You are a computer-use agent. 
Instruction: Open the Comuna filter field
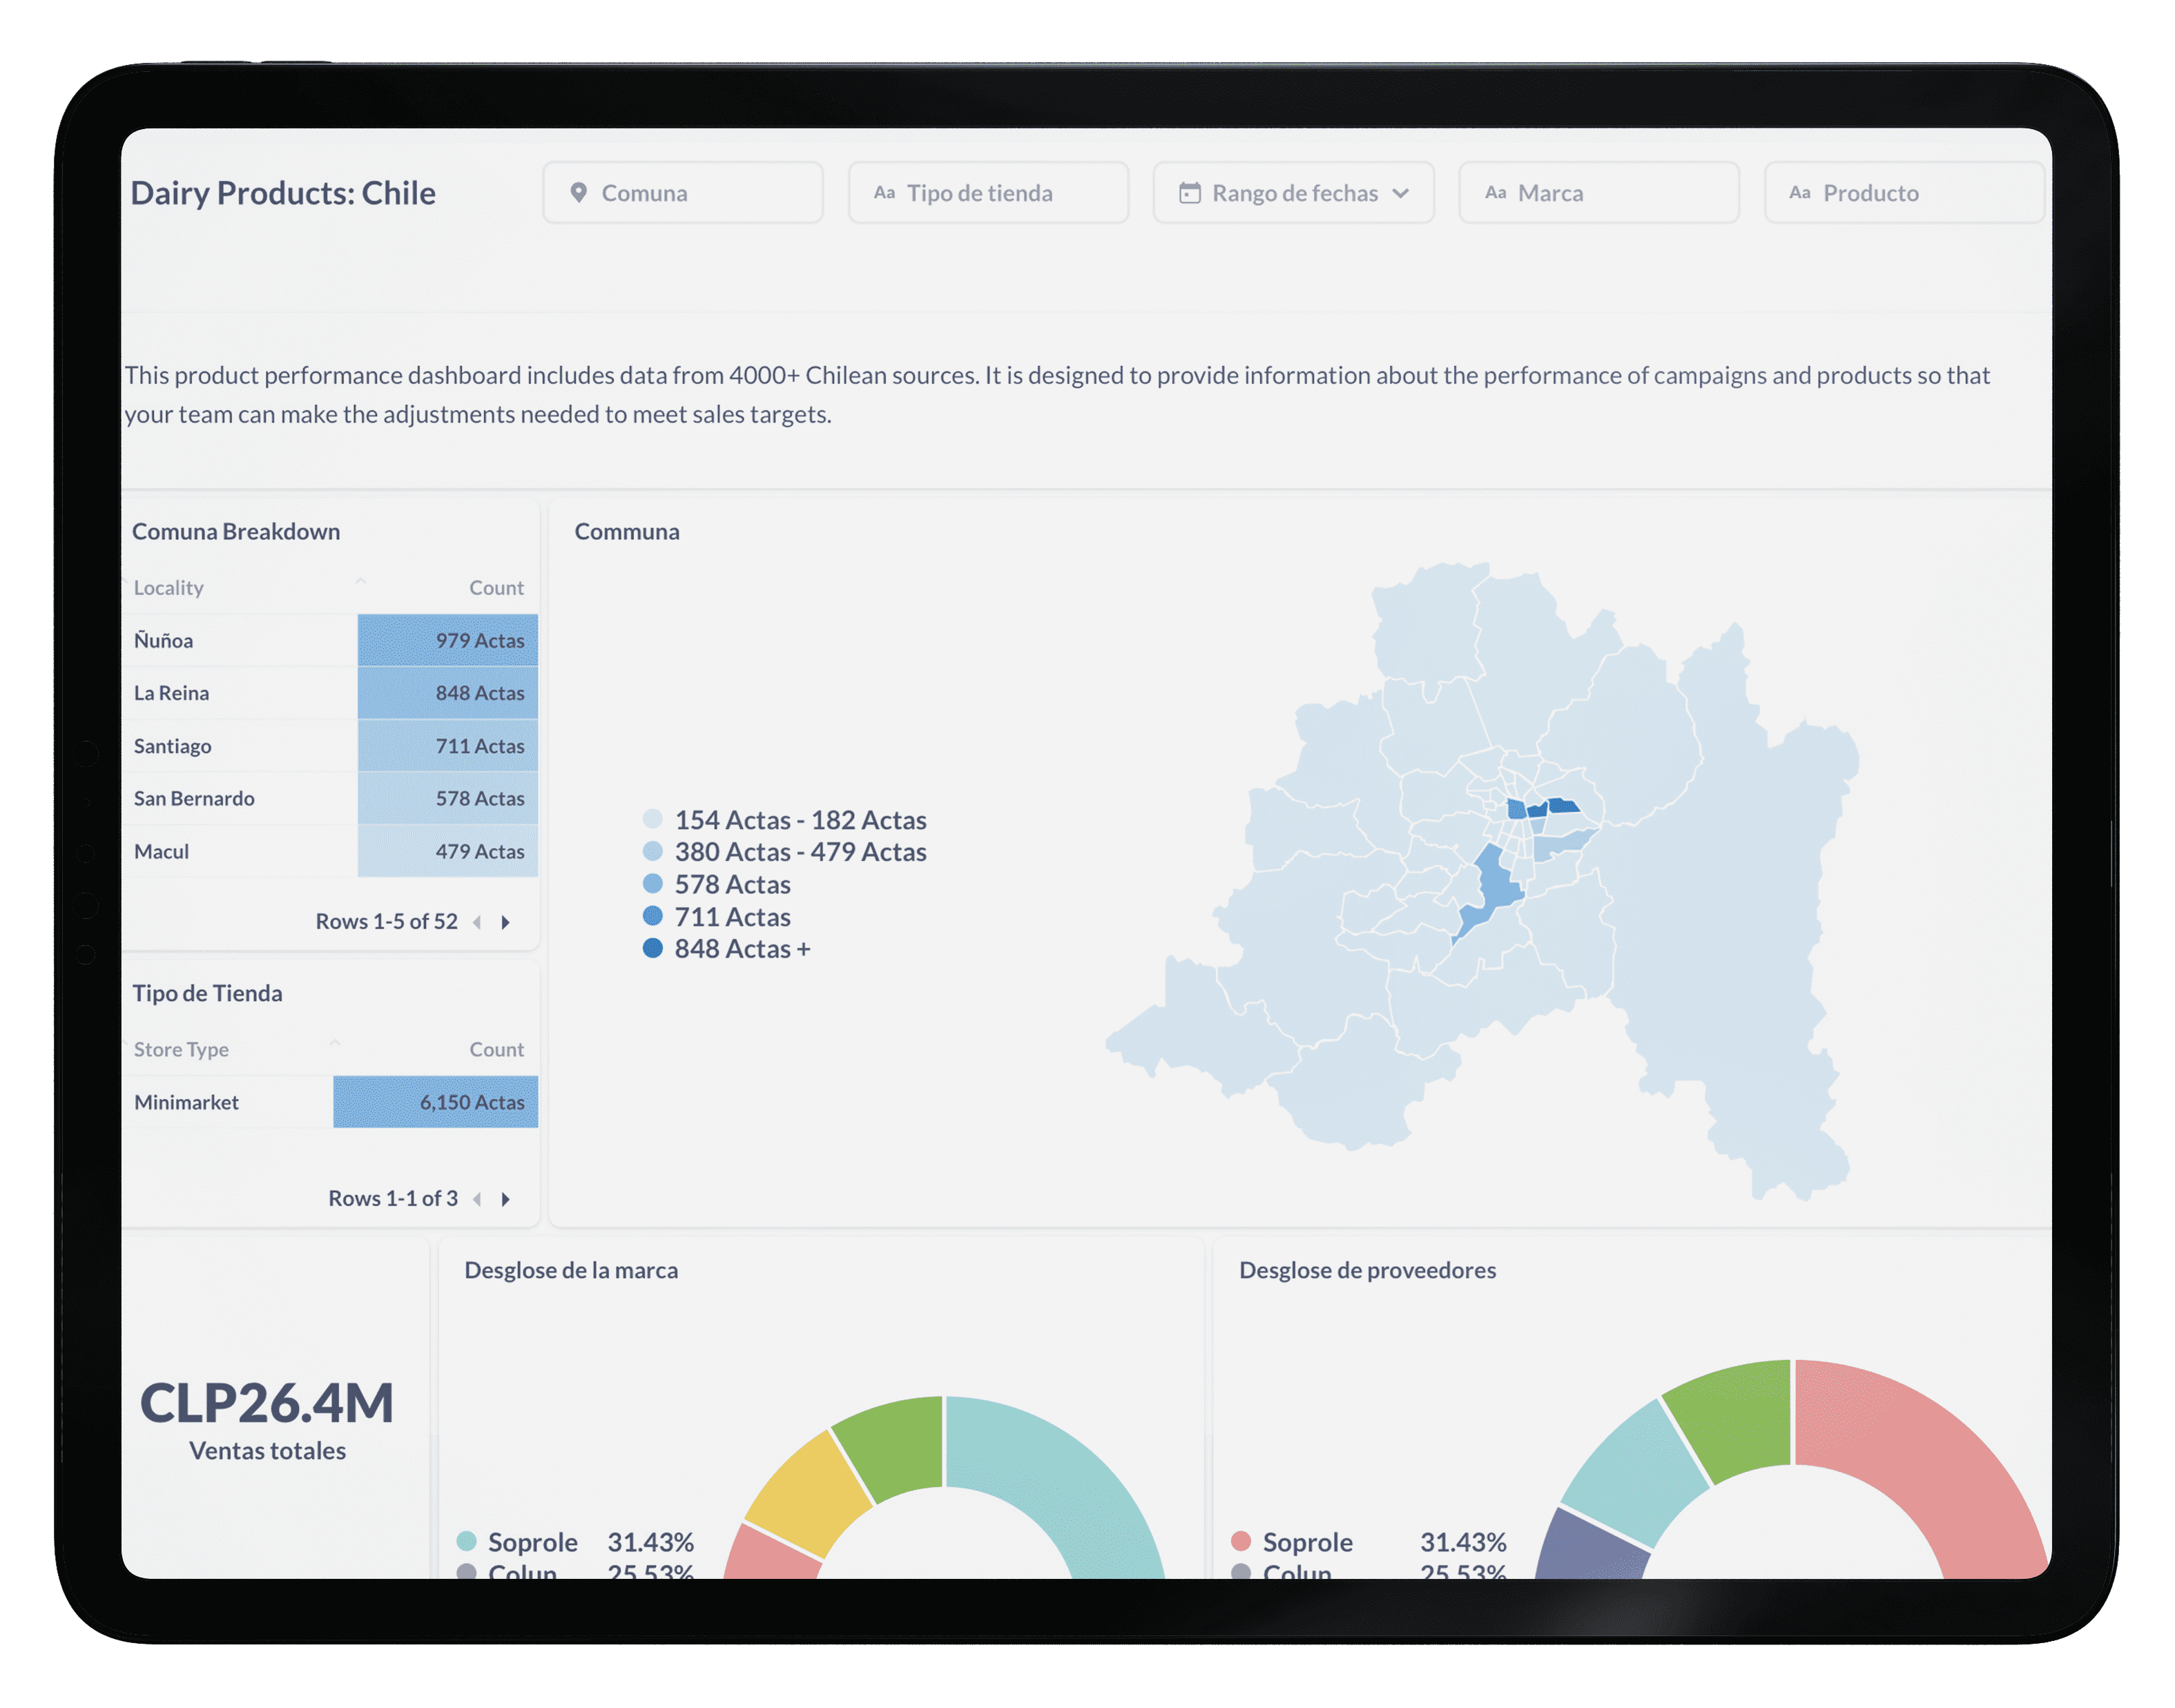[683, 192]
